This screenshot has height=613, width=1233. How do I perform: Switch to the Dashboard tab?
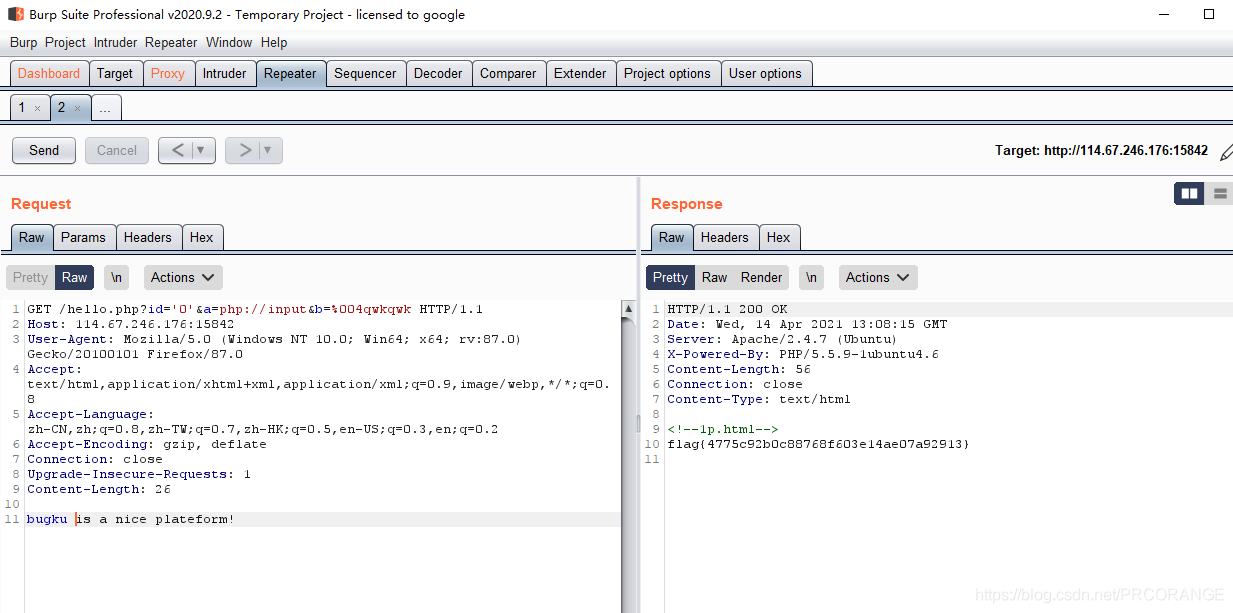click(x=49, y=73)
